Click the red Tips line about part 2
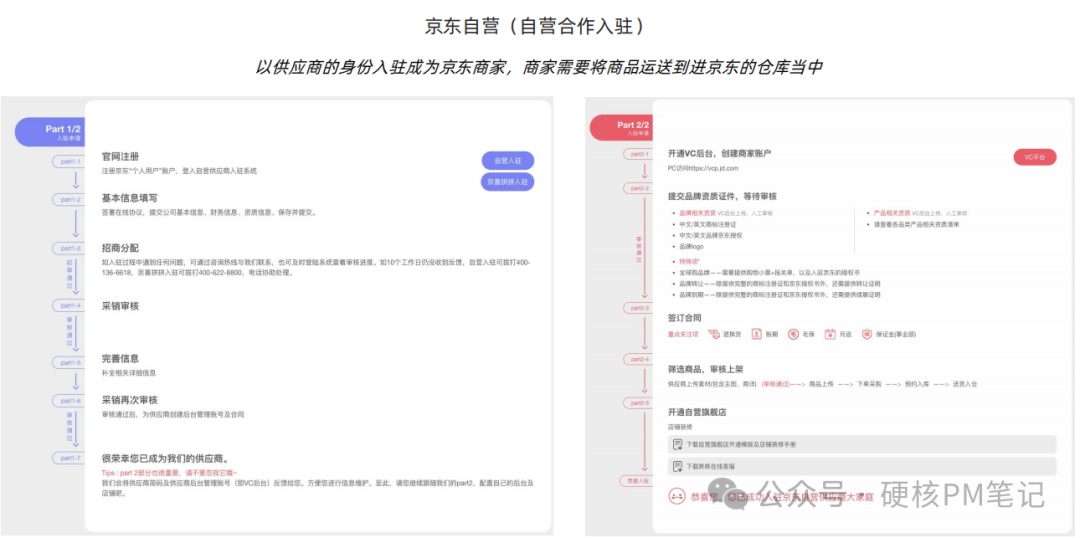The height and width of the screenshot is (538, 1080). (x=169, y=473)
